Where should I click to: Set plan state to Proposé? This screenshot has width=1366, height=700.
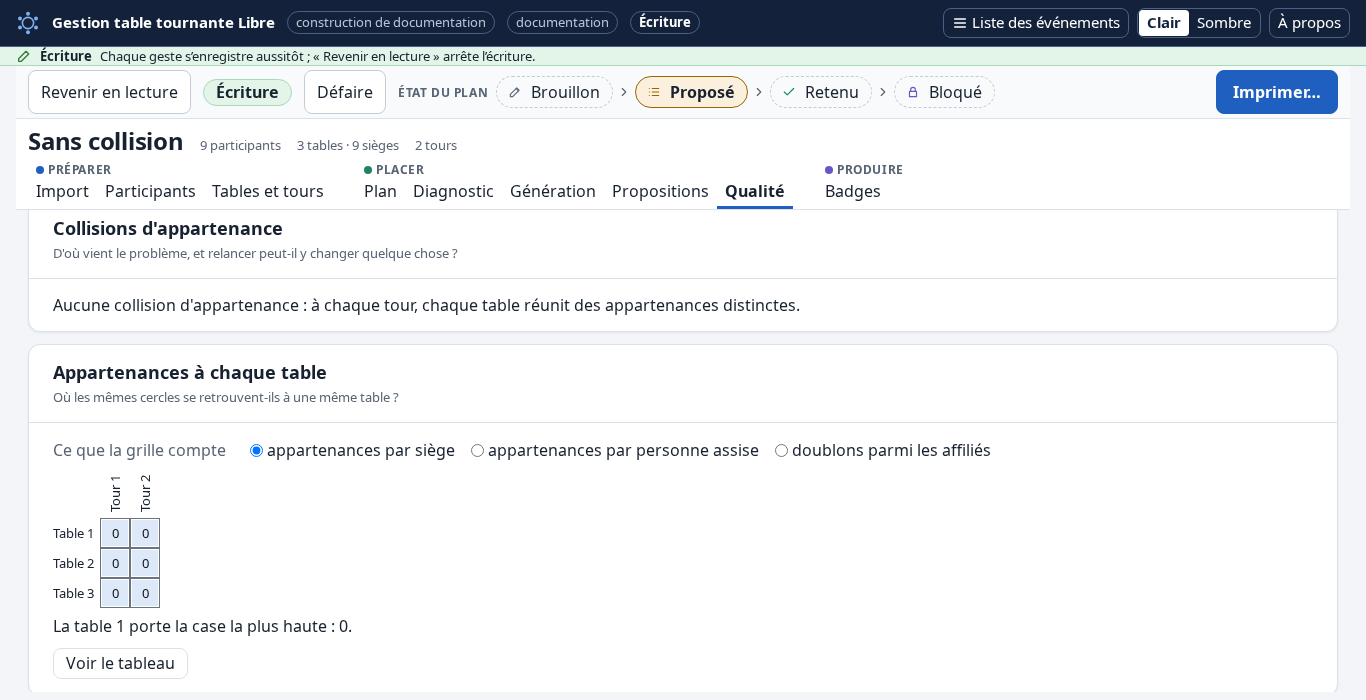pyautogui.click(x=691, y=92)
